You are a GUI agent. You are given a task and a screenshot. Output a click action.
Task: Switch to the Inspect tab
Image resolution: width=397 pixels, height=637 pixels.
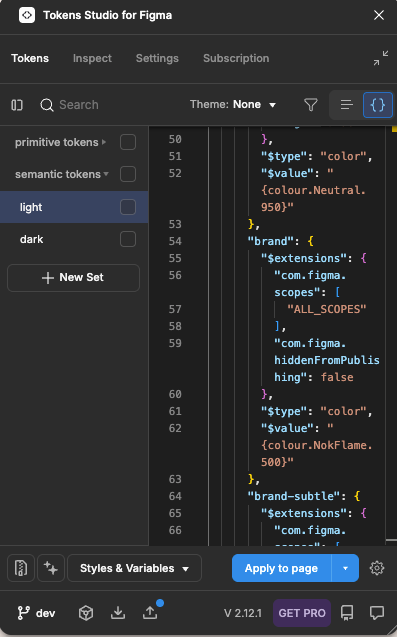pos(92,58)
